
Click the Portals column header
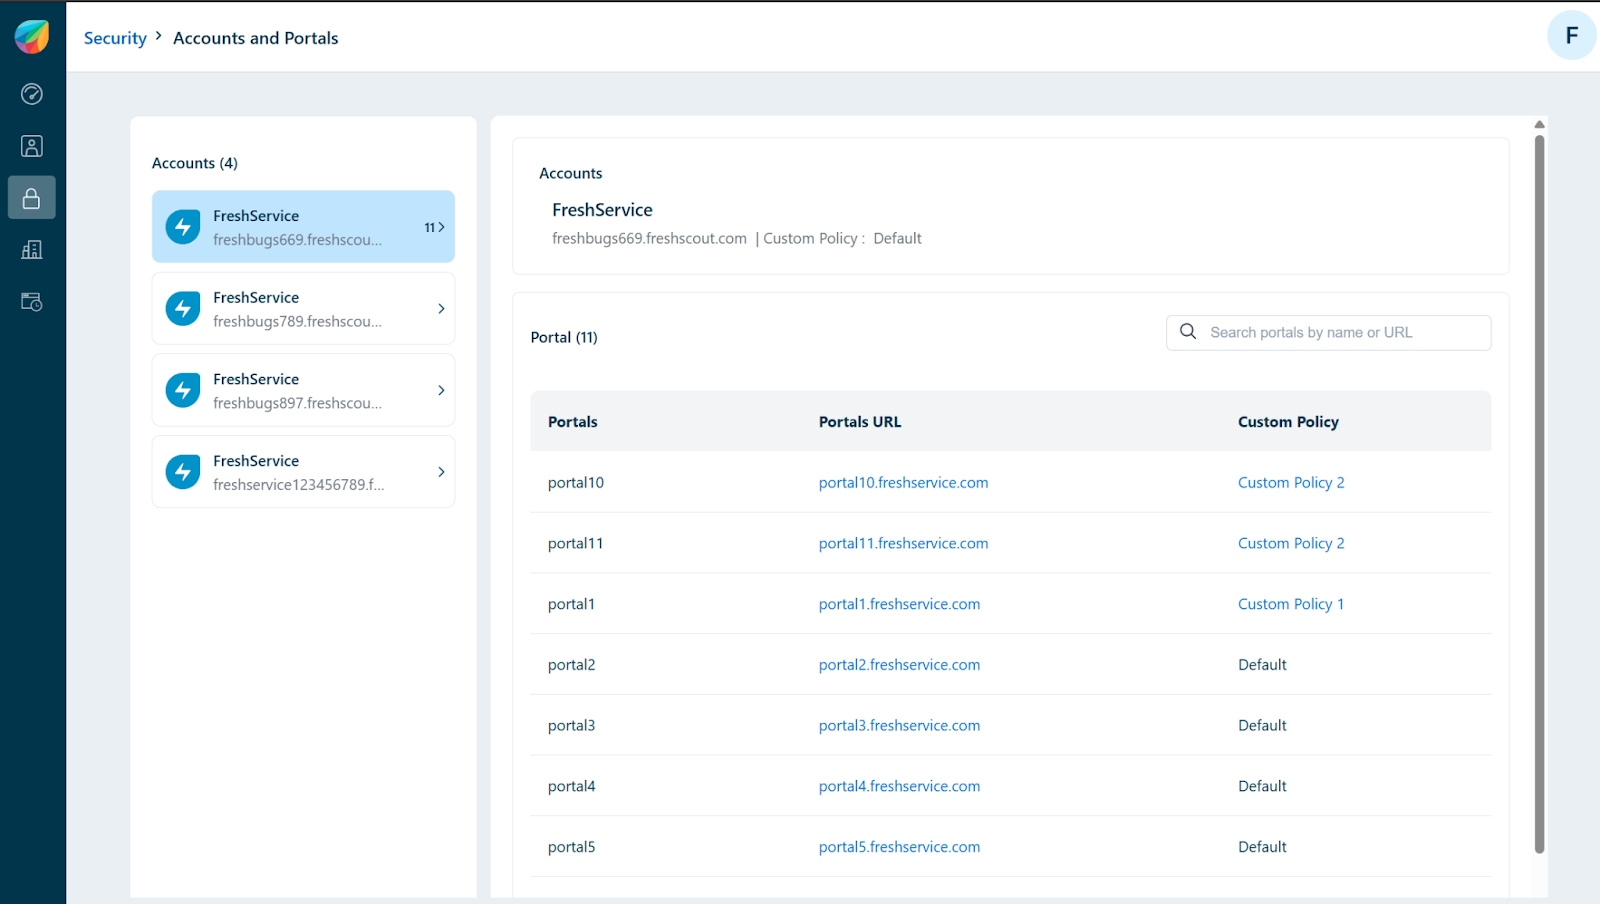tap(573, 422)
